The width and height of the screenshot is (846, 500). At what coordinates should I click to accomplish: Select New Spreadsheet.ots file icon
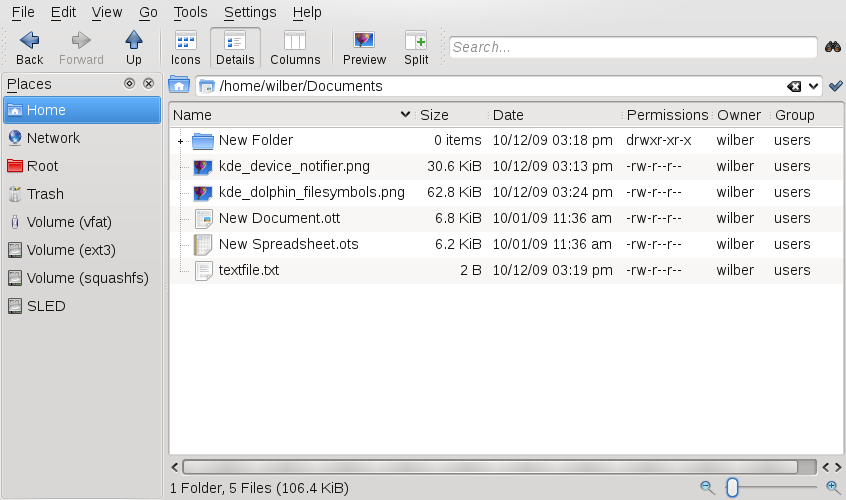coord(203,244)
